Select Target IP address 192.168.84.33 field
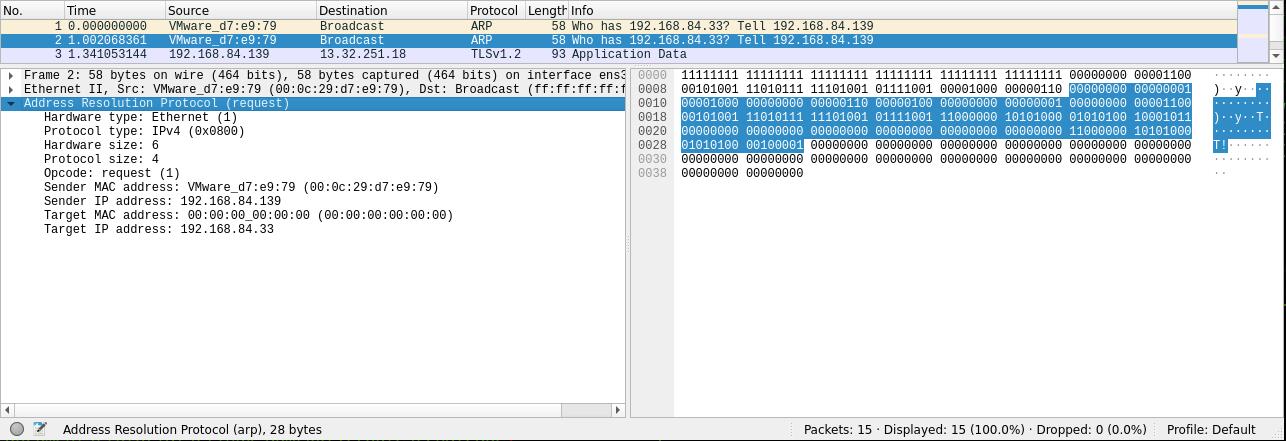Image resolution: width=1286 pixels, height=441 pixels. (x=158, y=229)
